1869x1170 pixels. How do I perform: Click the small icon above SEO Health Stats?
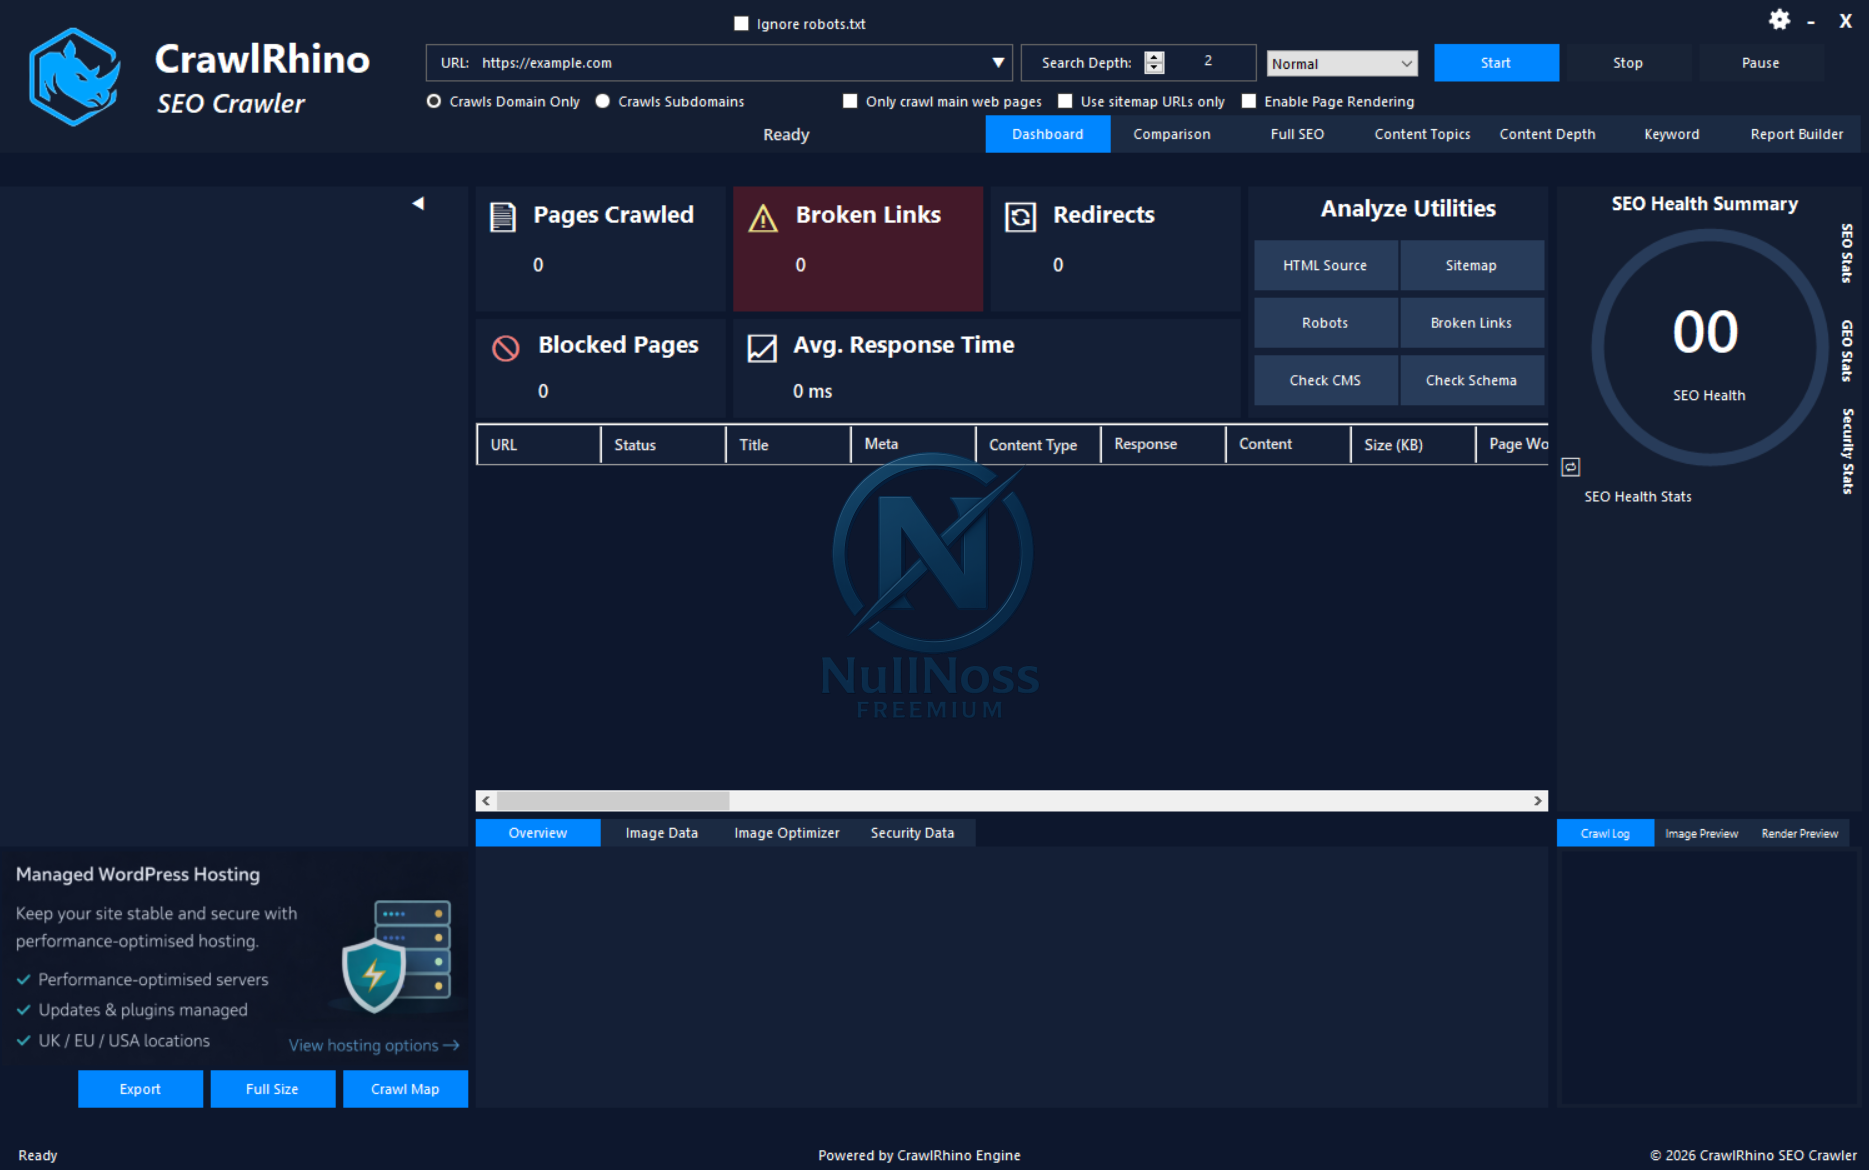1570,466
